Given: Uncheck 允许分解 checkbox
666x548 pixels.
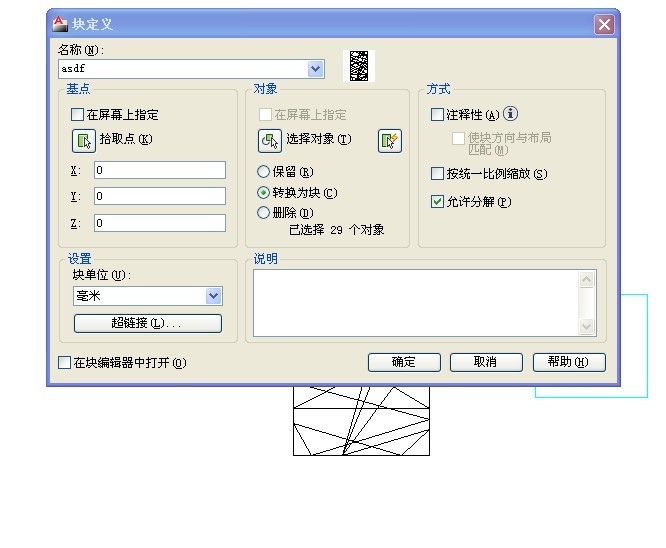Looking at the screenshot, I should (437, 201).
